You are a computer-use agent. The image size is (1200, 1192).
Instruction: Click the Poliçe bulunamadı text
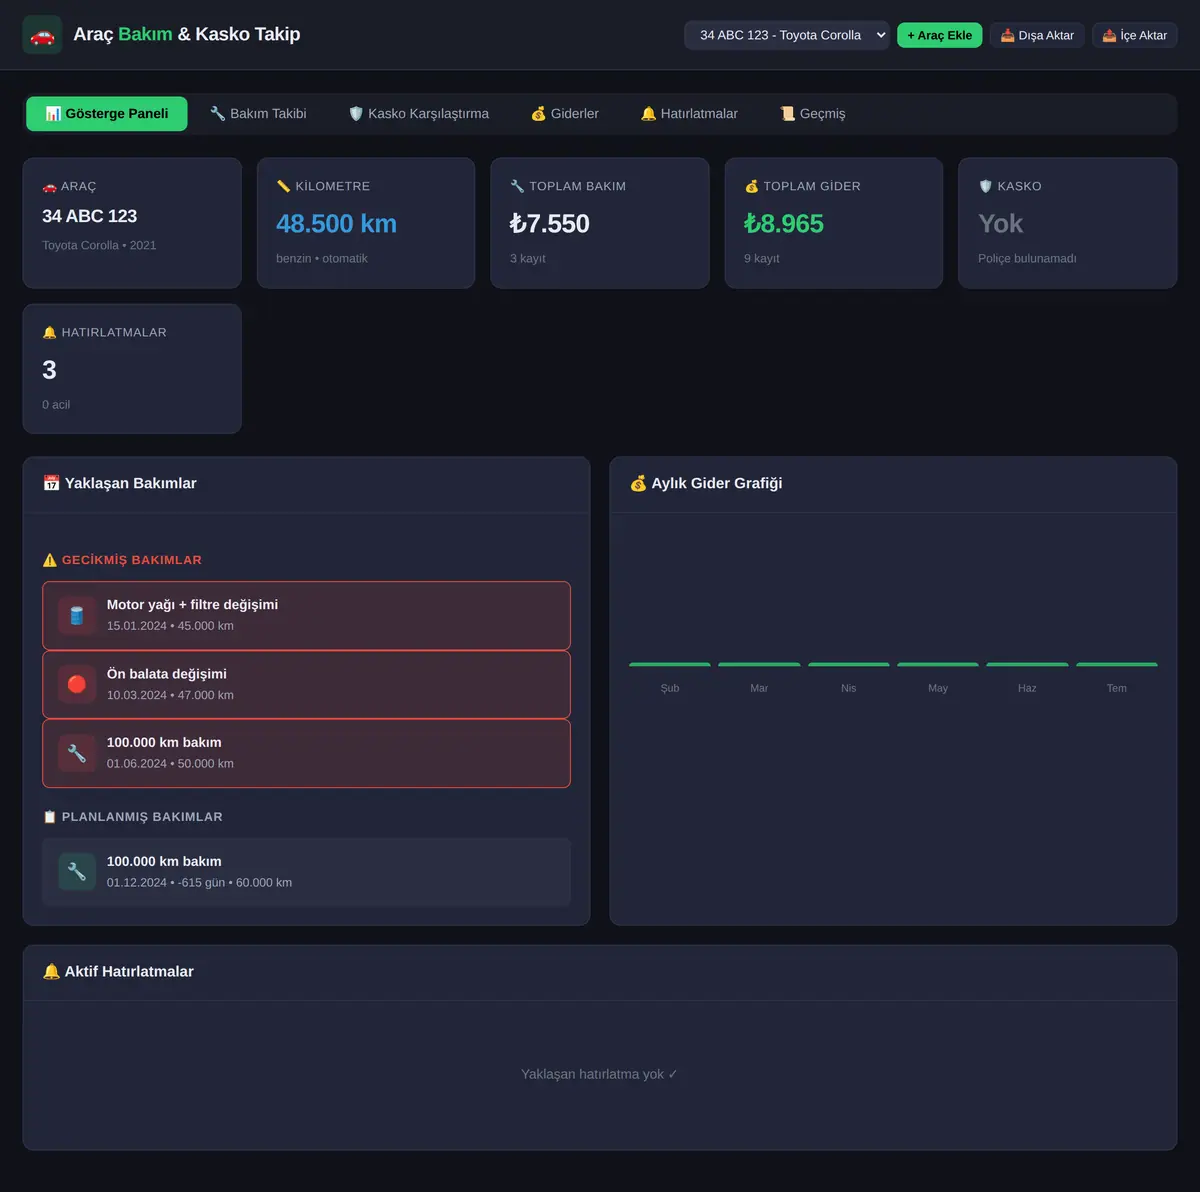pos(1027,259)
